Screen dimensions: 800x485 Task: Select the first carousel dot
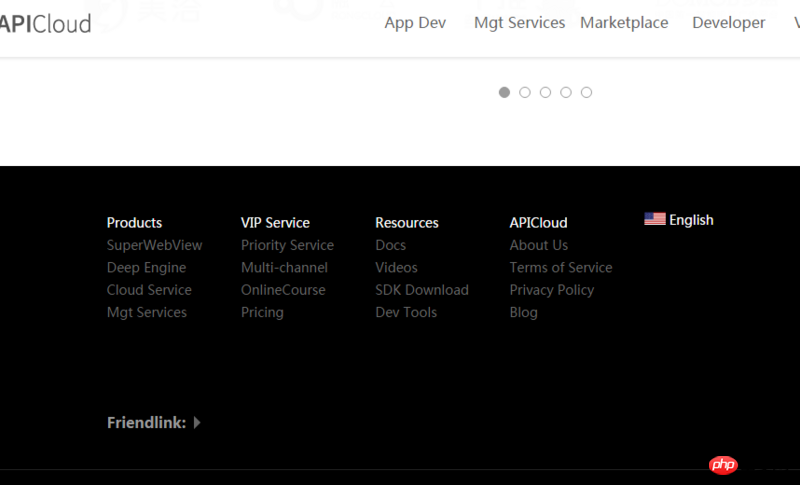coord(504,92)
